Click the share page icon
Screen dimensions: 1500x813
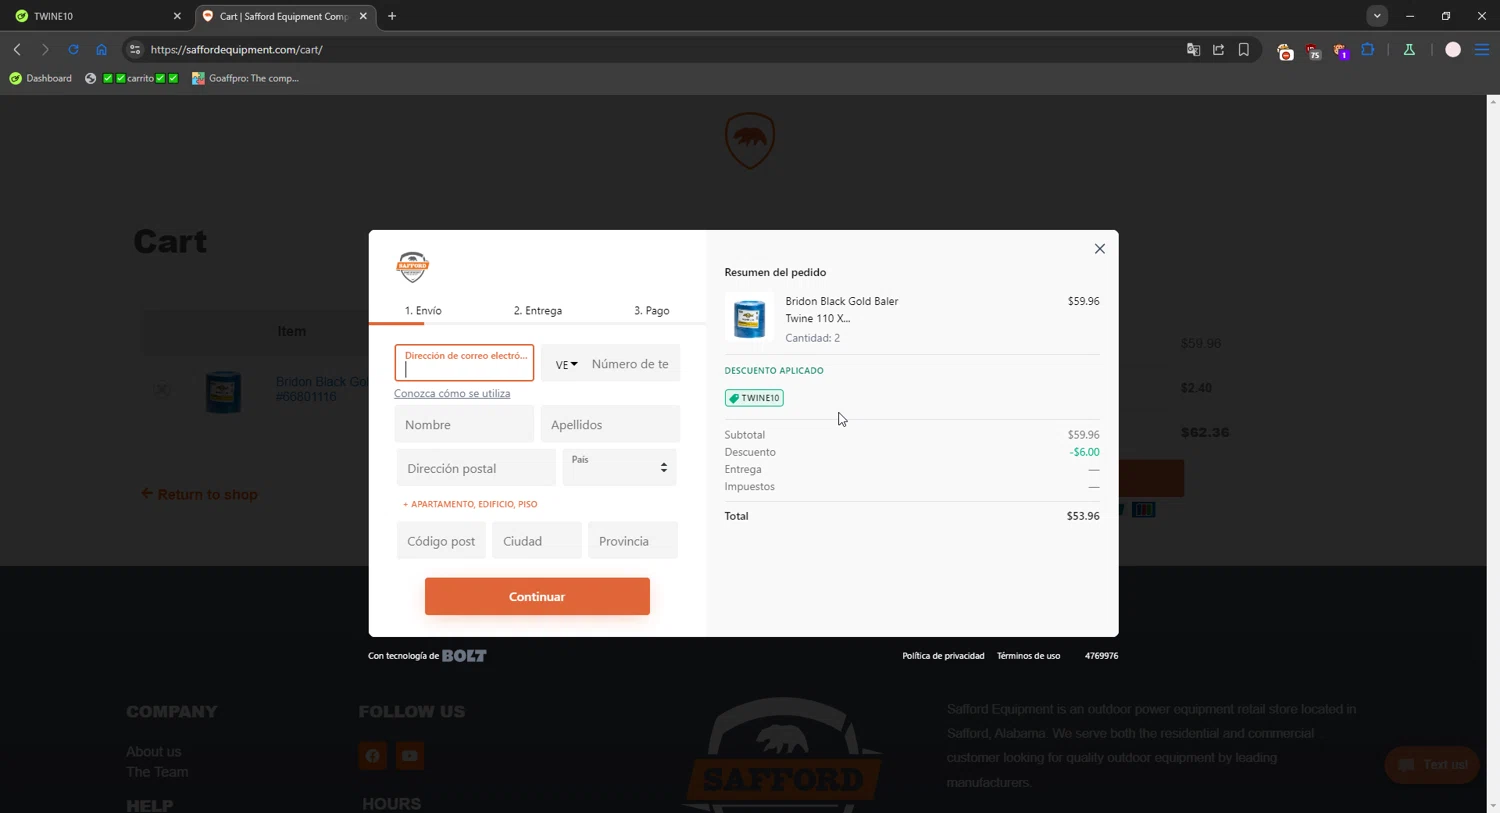point(1218,49)
